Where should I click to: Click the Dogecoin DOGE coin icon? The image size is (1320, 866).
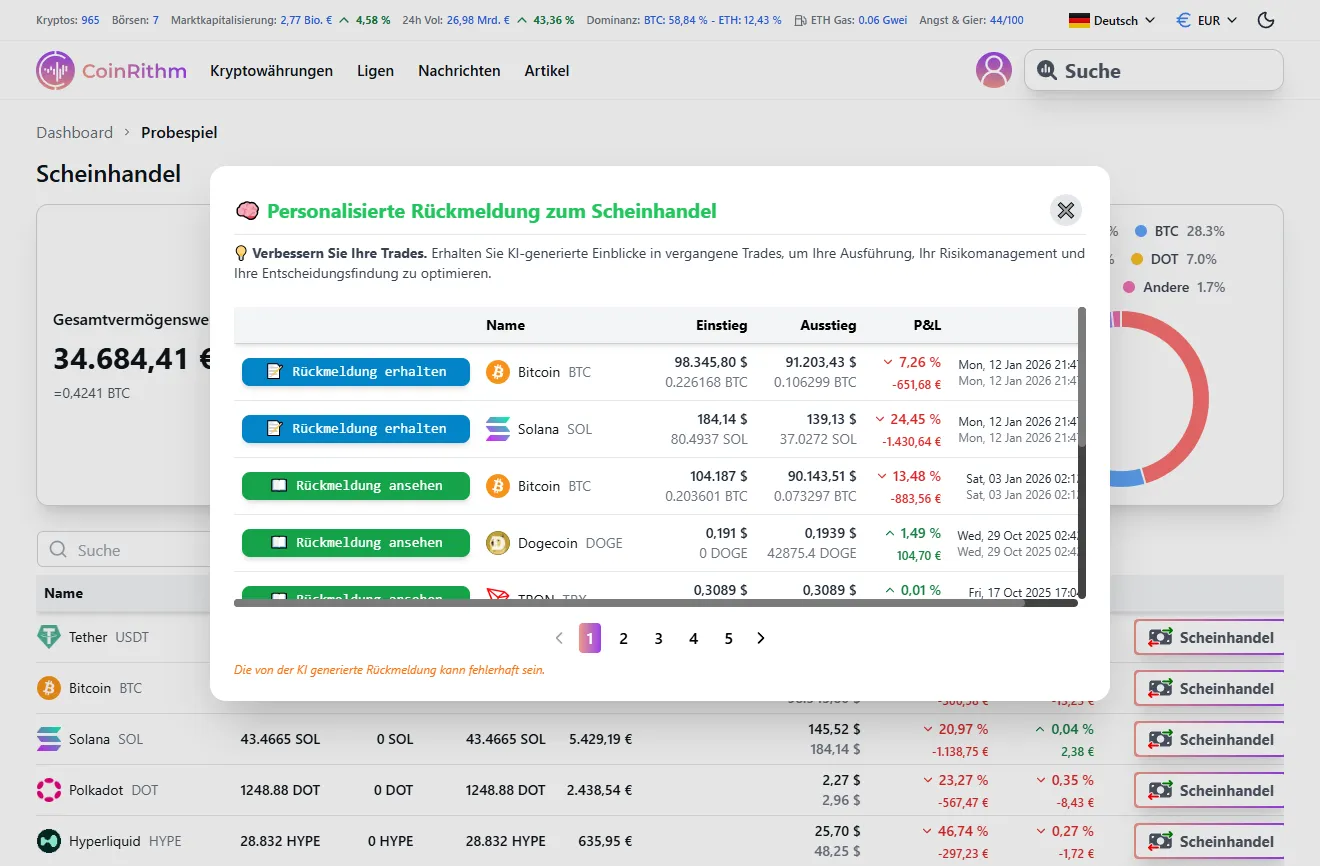coord(497,543)
